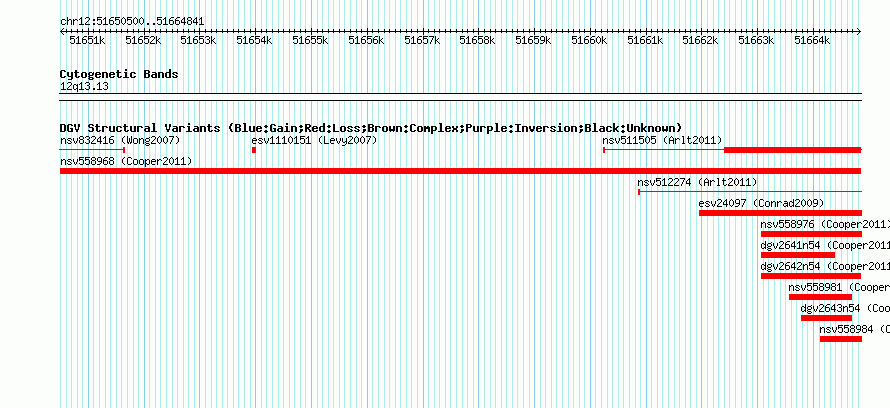Viewport: 890px width, 408px height.
Task: Click the 51663k ruler tick label
Action: 757,40
